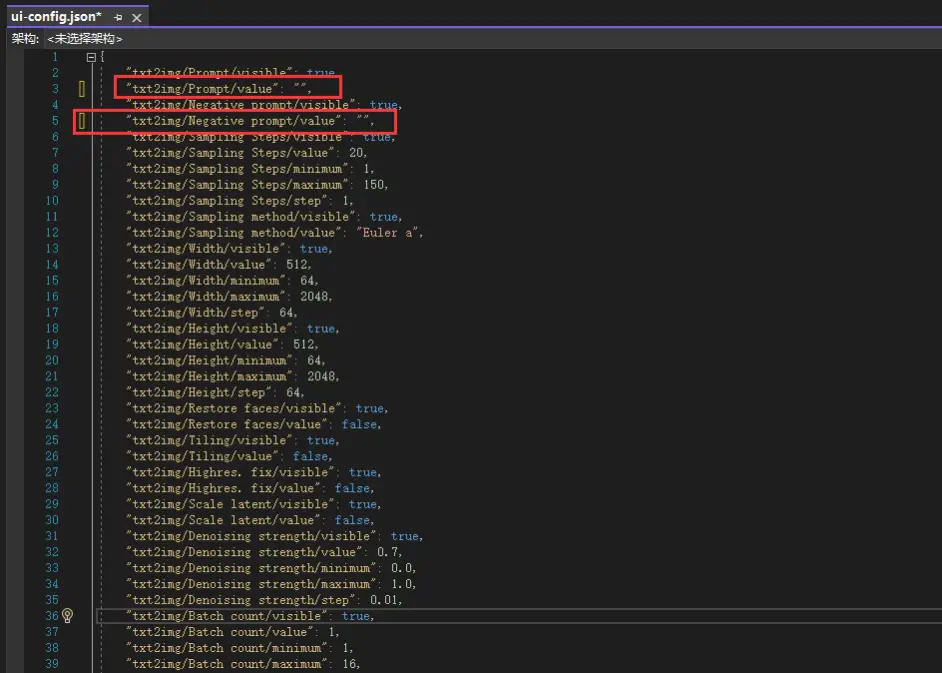Click the value 150 on line 9

coord(374,184)
